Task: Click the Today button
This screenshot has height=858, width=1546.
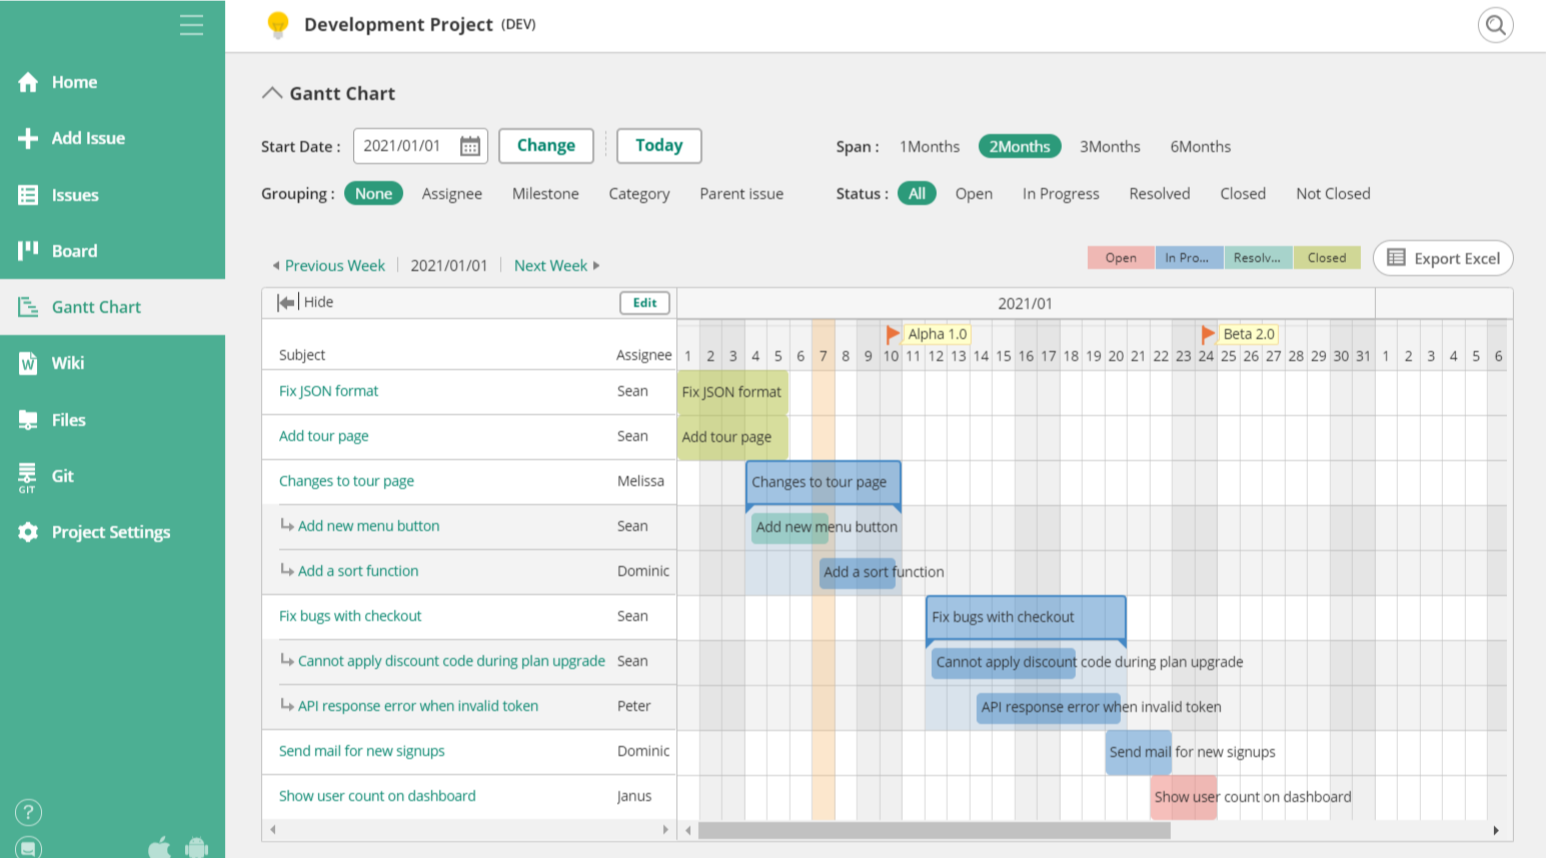Action: (659, 146)
